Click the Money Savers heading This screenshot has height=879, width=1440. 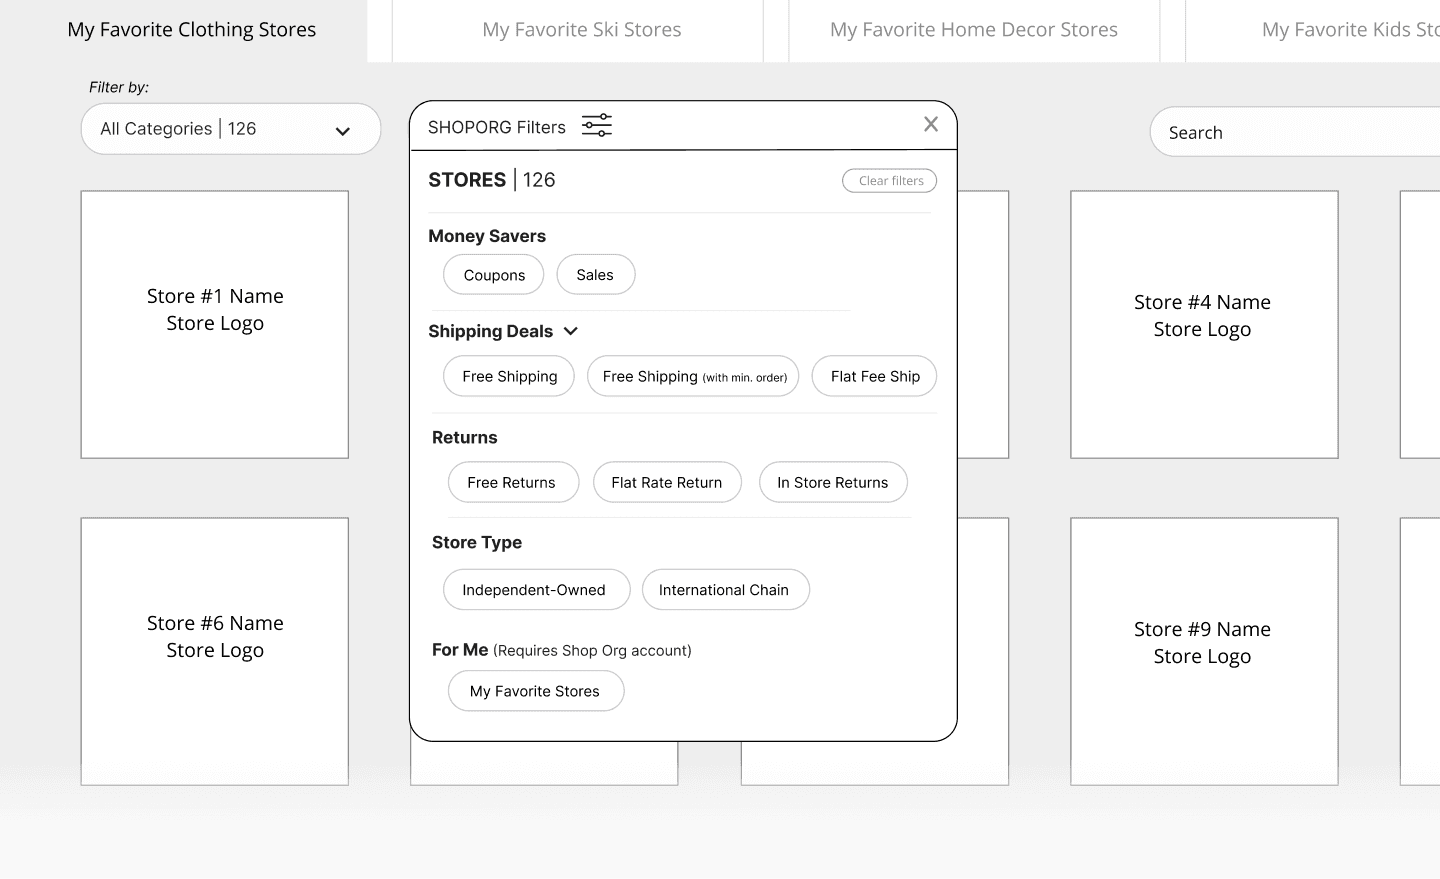pyautogui.click(x=487, y=236)
